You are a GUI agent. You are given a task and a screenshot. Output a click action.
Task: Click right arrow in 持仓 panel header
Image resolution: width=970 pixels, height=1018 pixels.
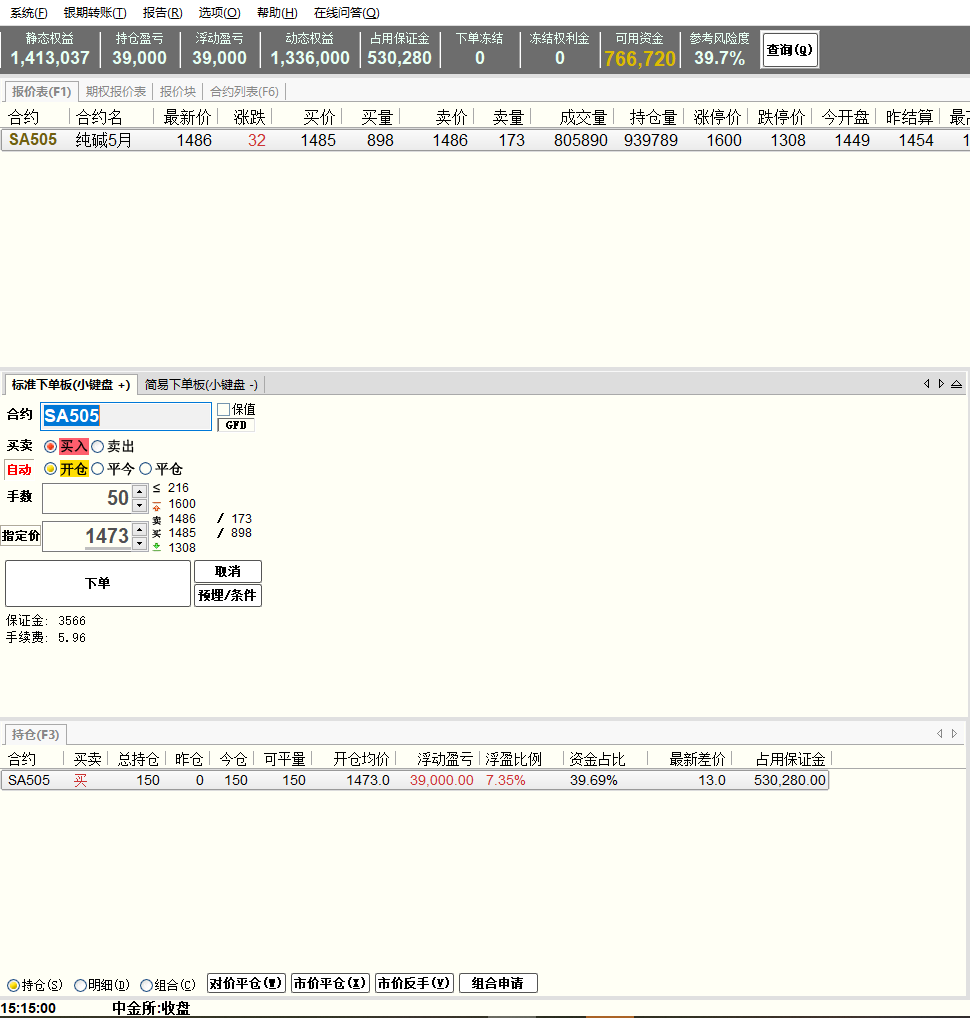click(x=954, y=734)
